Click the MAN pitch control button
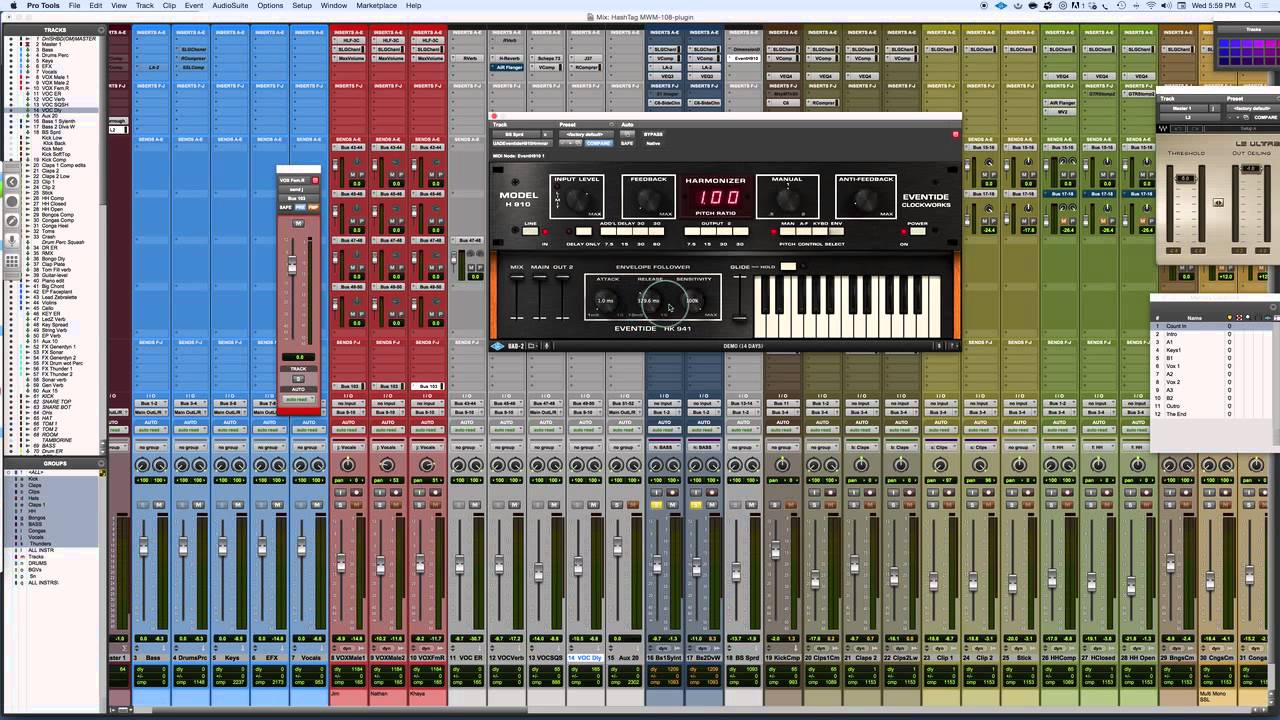Viewport: 1280px width, 720px height. point(787,231)
